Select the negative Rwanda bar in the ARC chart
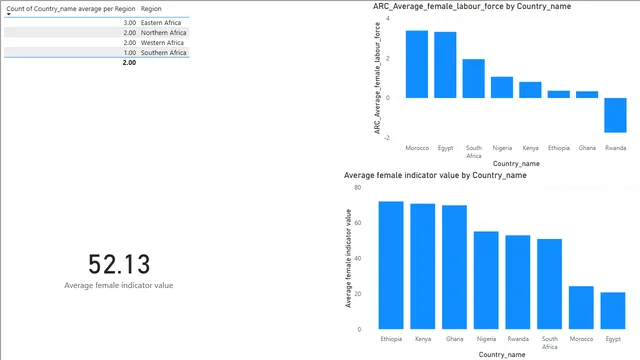The height and width of the screenshot is (360, 640). pyautogui.click(x=616, y=115)
